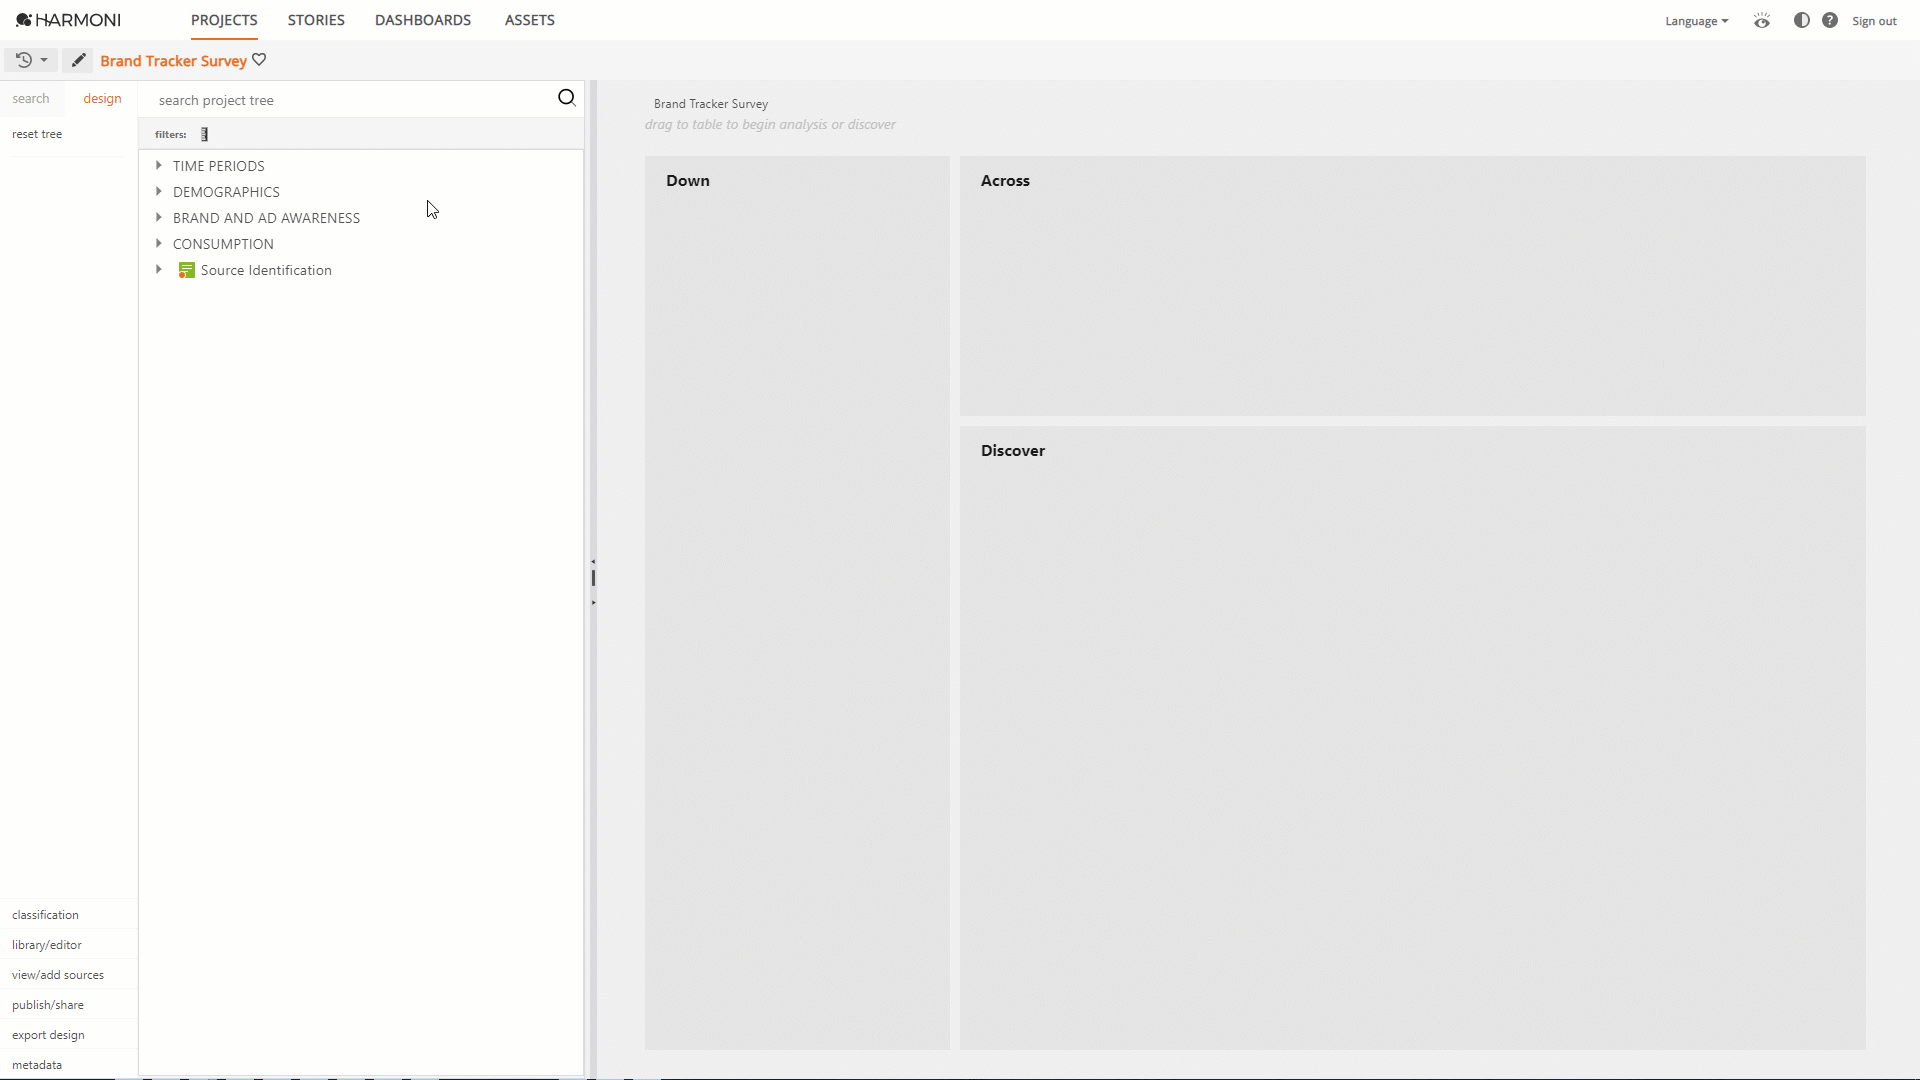Image resolution: width=1920 pixels, height=1080 pixels.
Task: Click the filters: label
Action: (171, 134)
